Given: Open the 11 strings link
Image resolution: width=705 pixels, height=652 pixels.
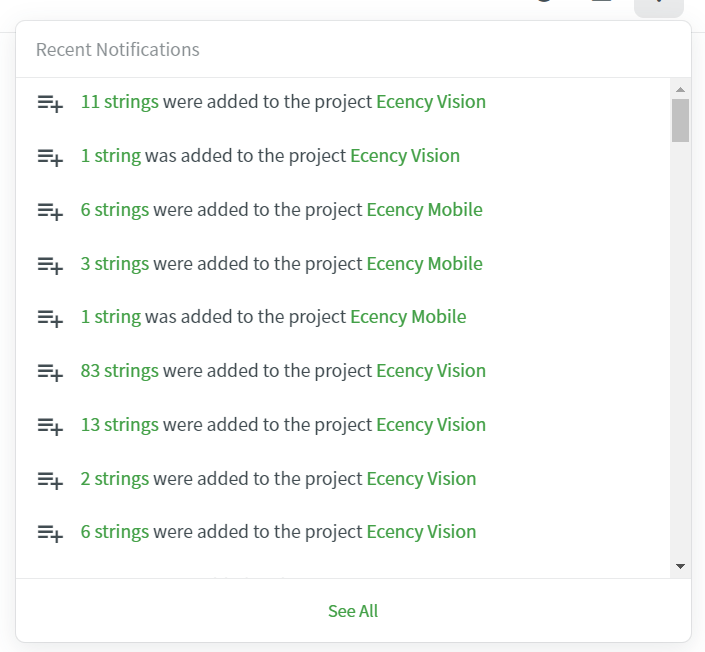Looking at the screenshot, I should pos(120,102).
